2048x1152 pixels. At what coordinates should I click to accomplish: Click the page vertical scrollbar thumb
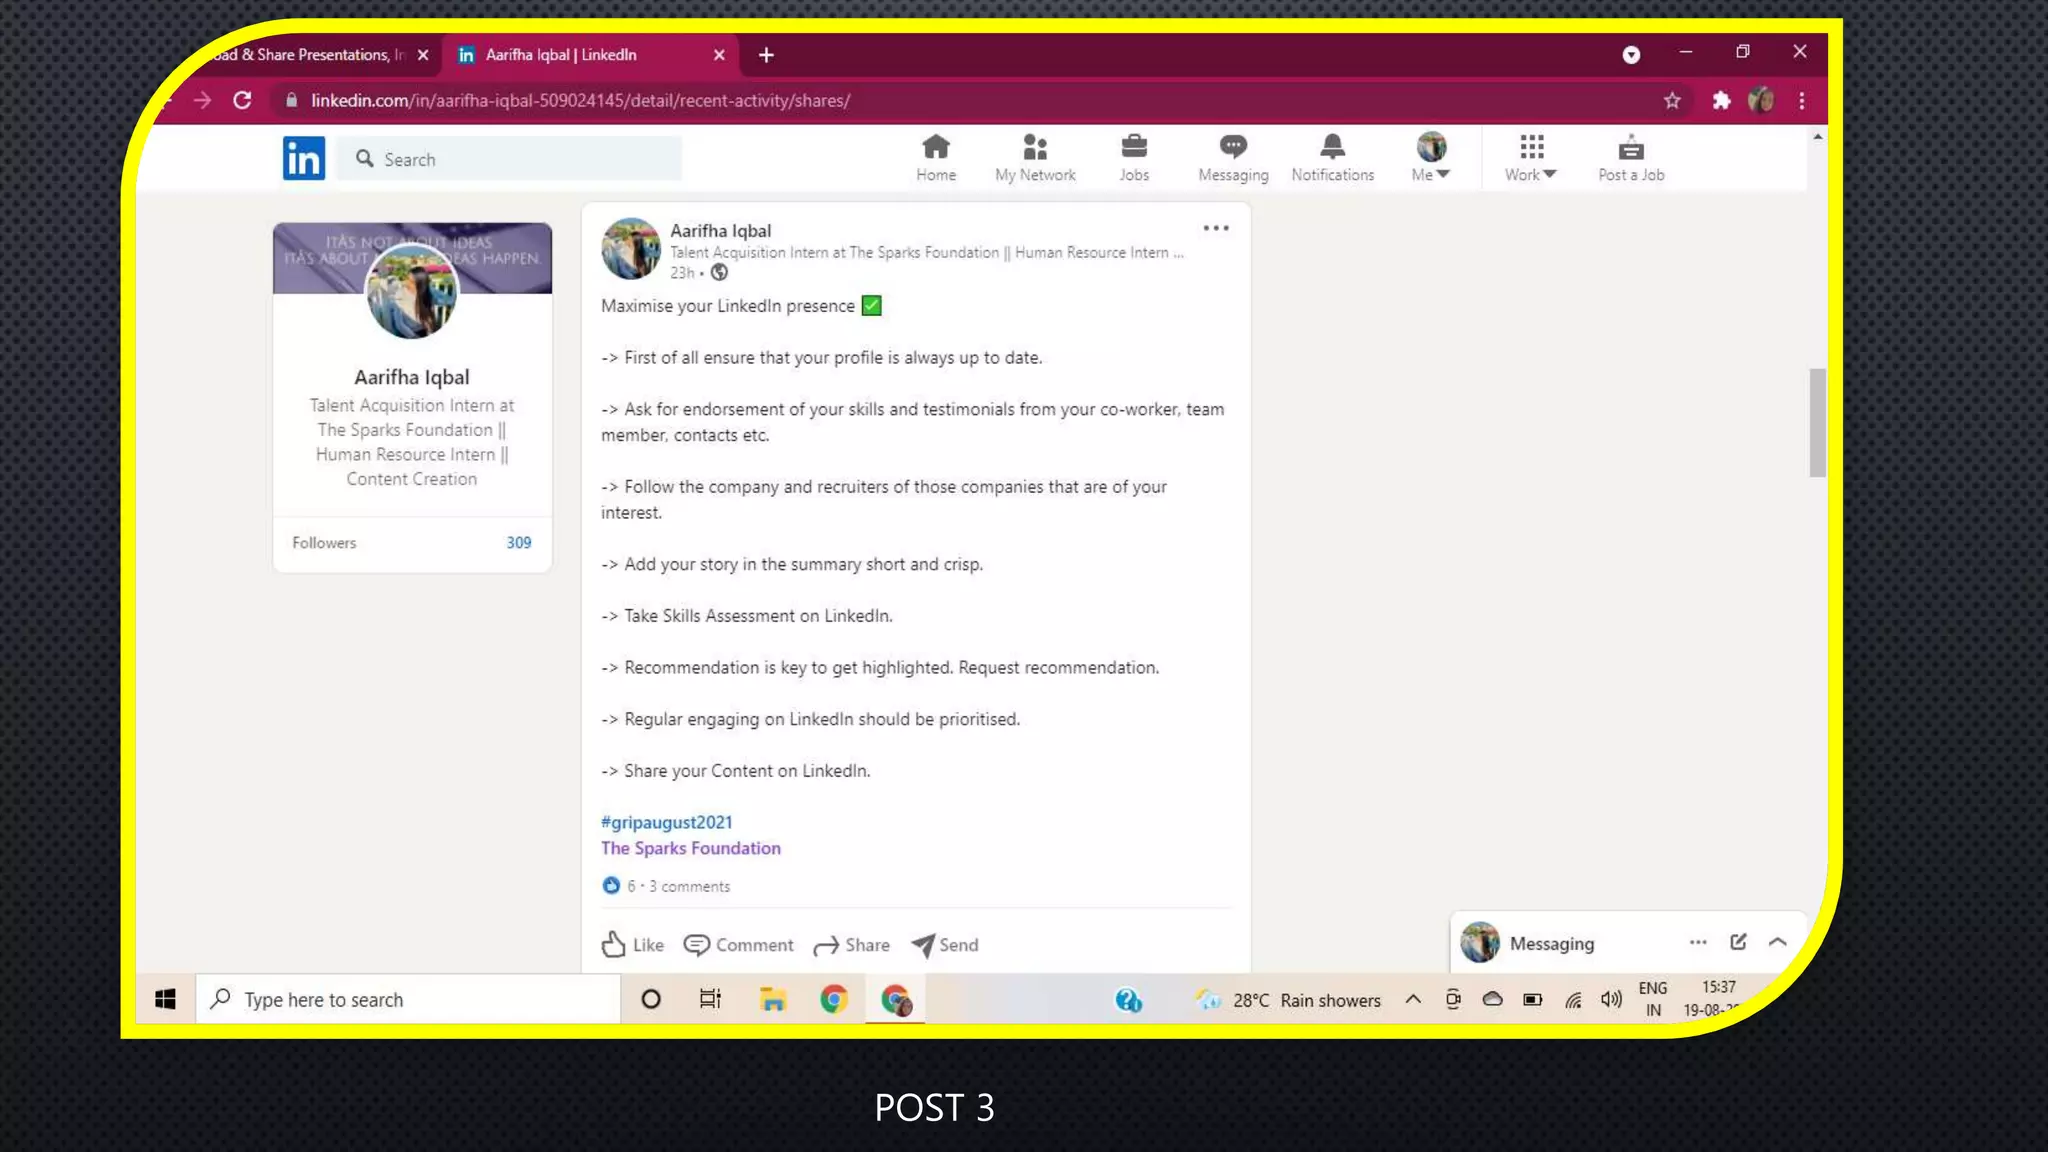coord(1817,422)
